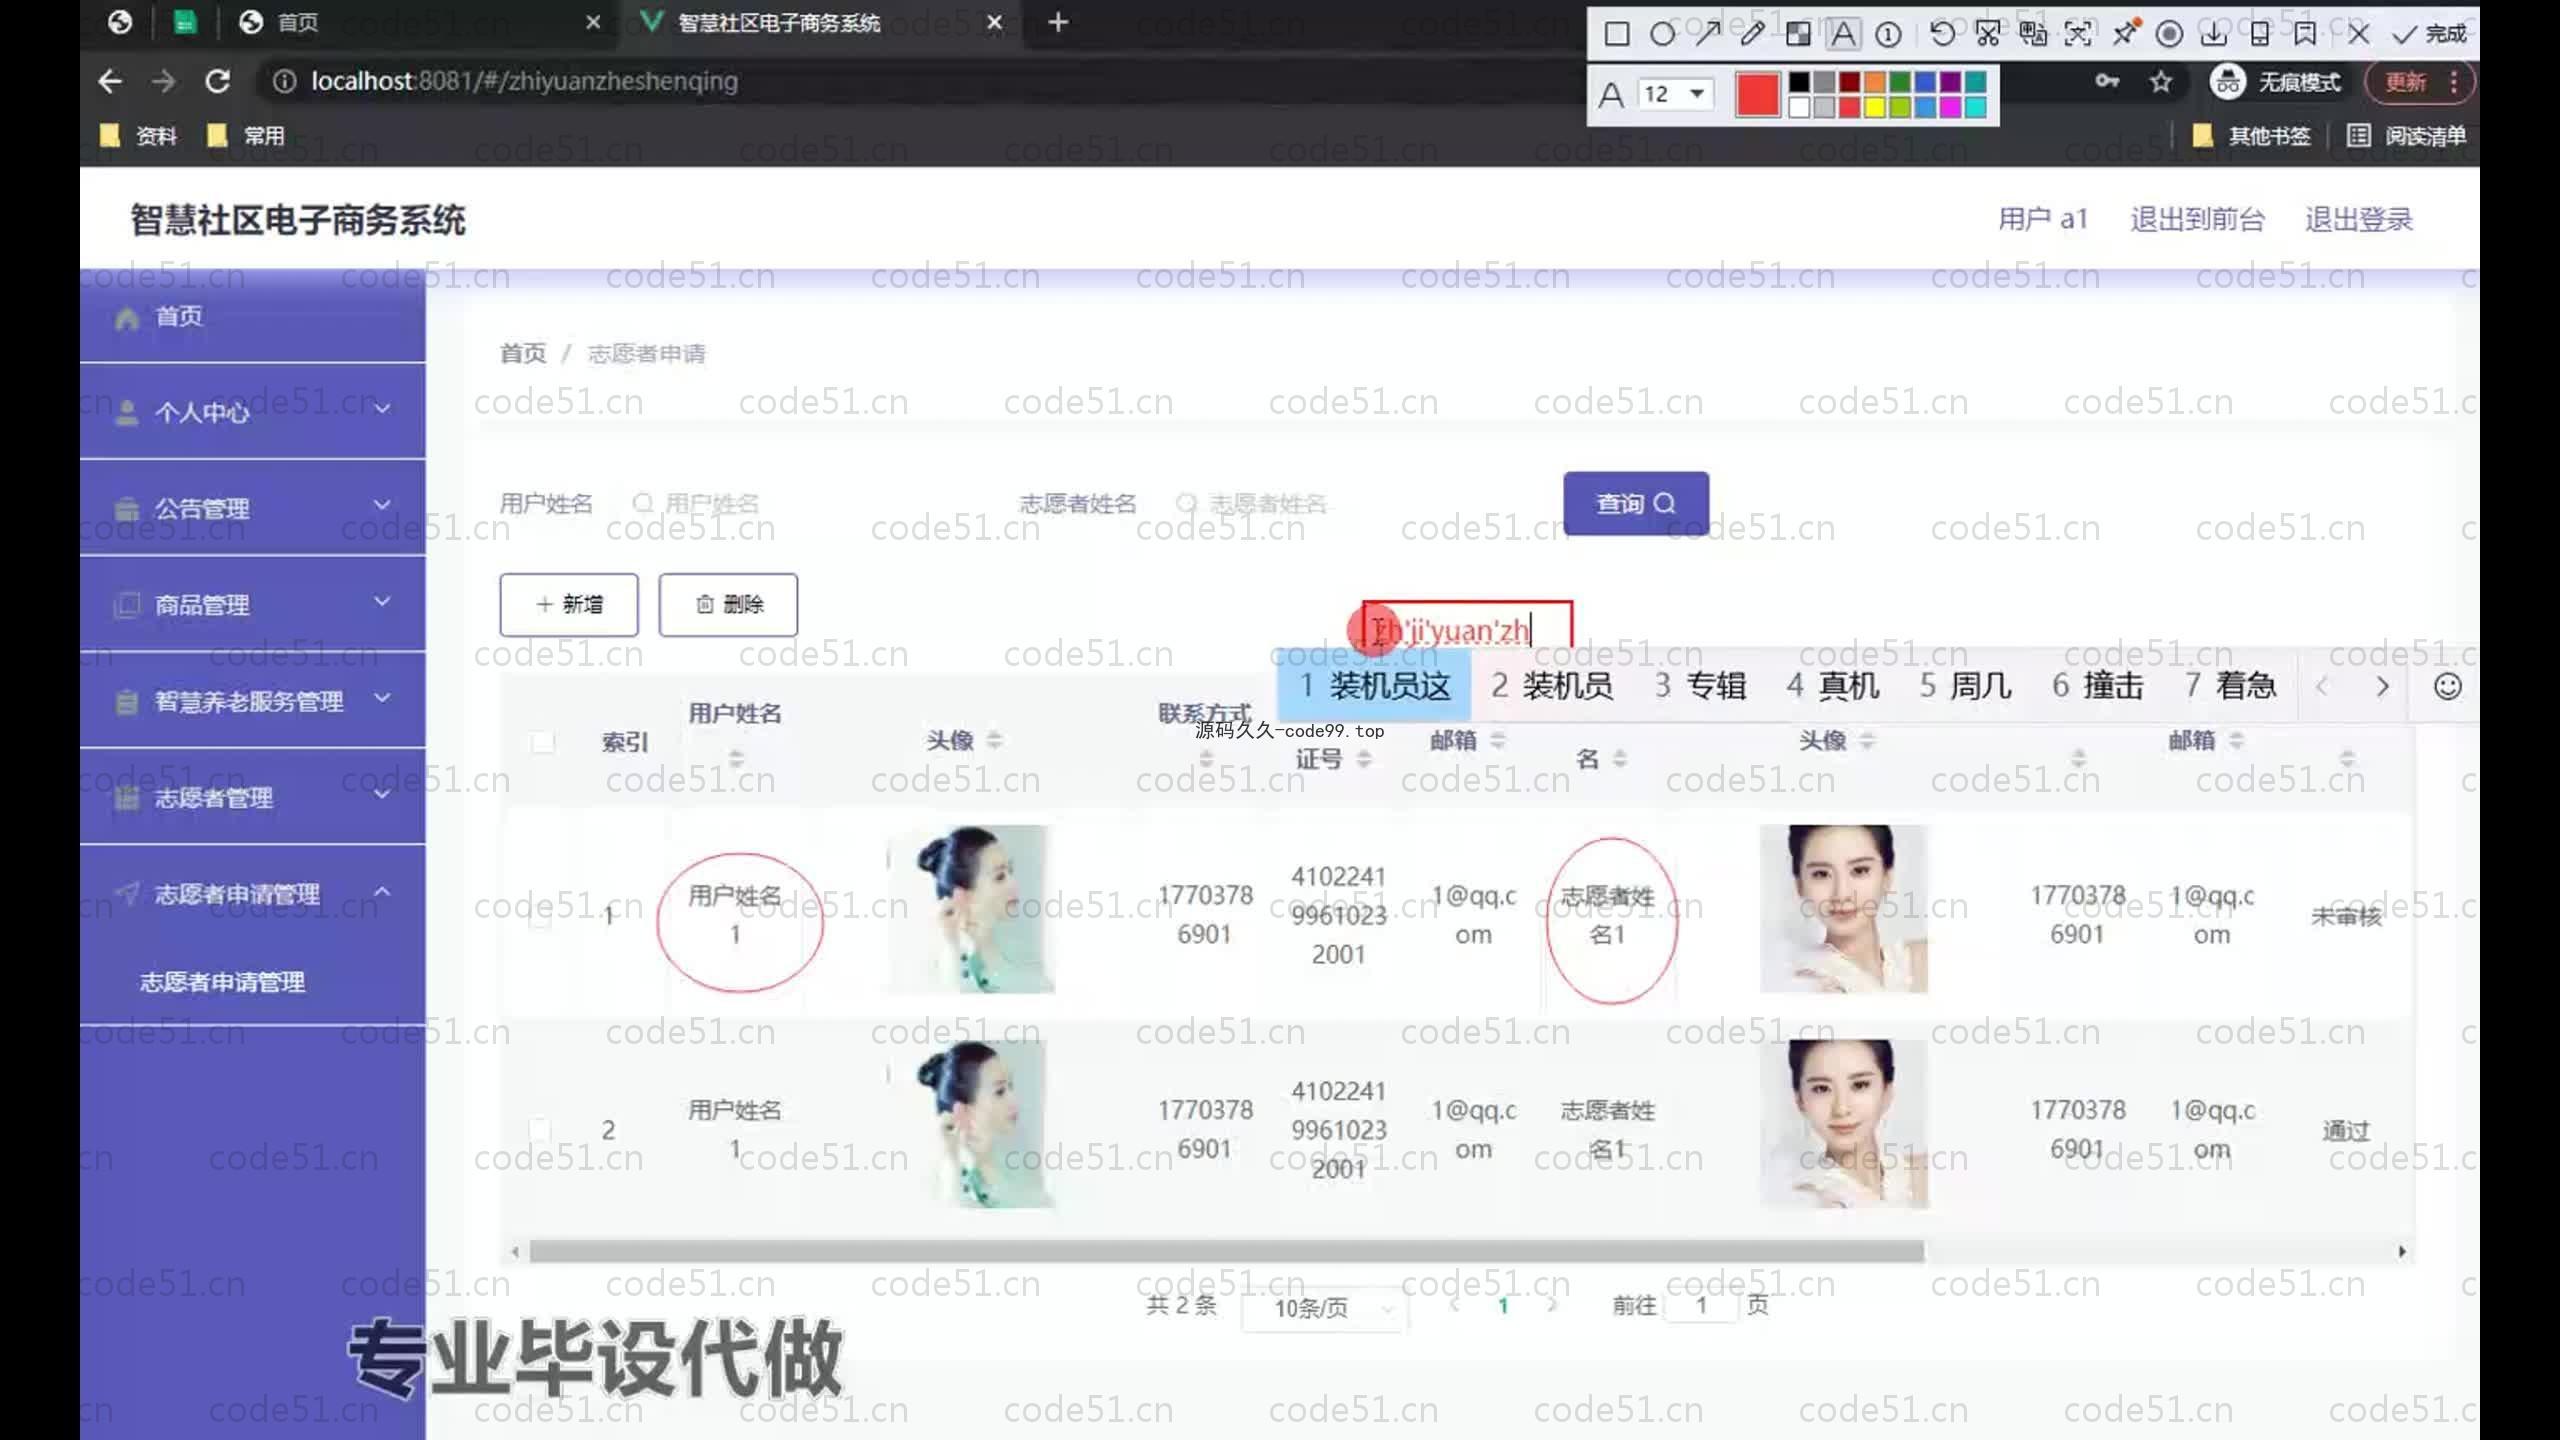Choose the magenta color swatch
The image size is (2560, 1440).
[1950, 107]
